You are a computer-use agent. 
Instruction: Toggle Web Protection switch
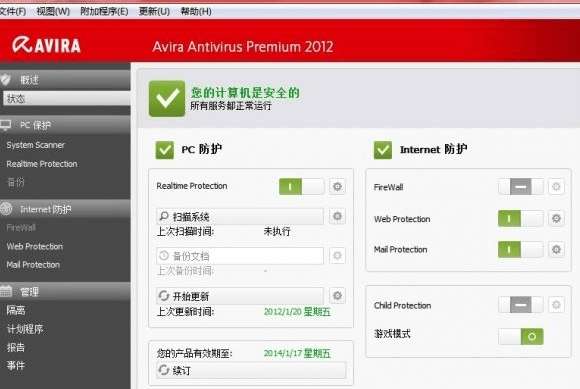coord(521,219)
